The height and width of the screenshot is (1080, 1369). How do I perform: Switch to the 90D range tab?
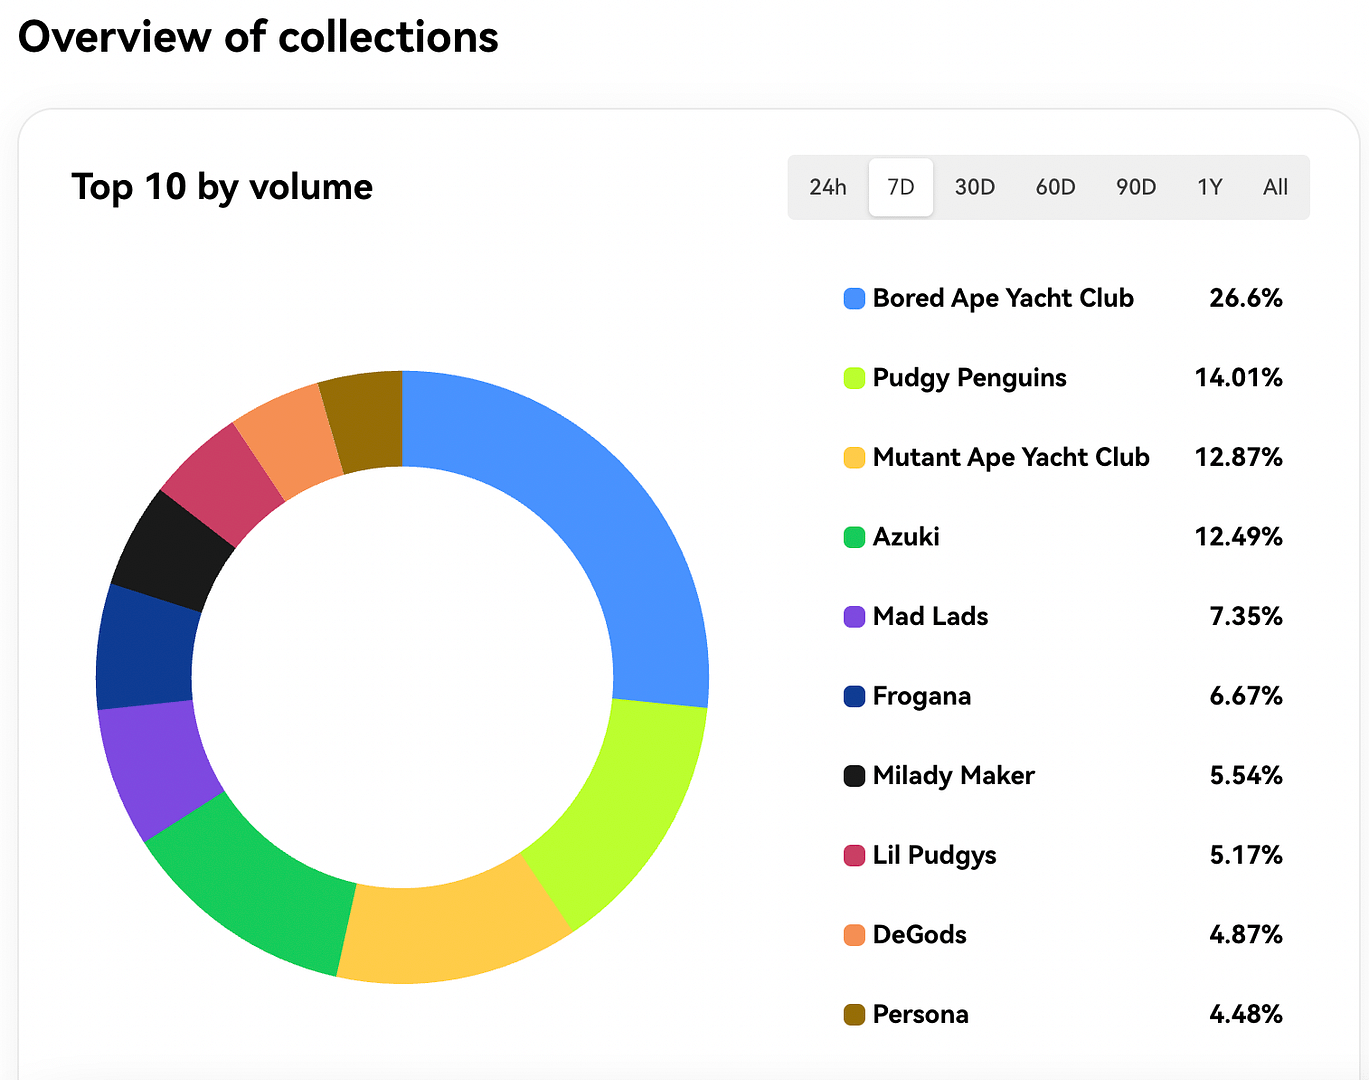[1136, 187]
